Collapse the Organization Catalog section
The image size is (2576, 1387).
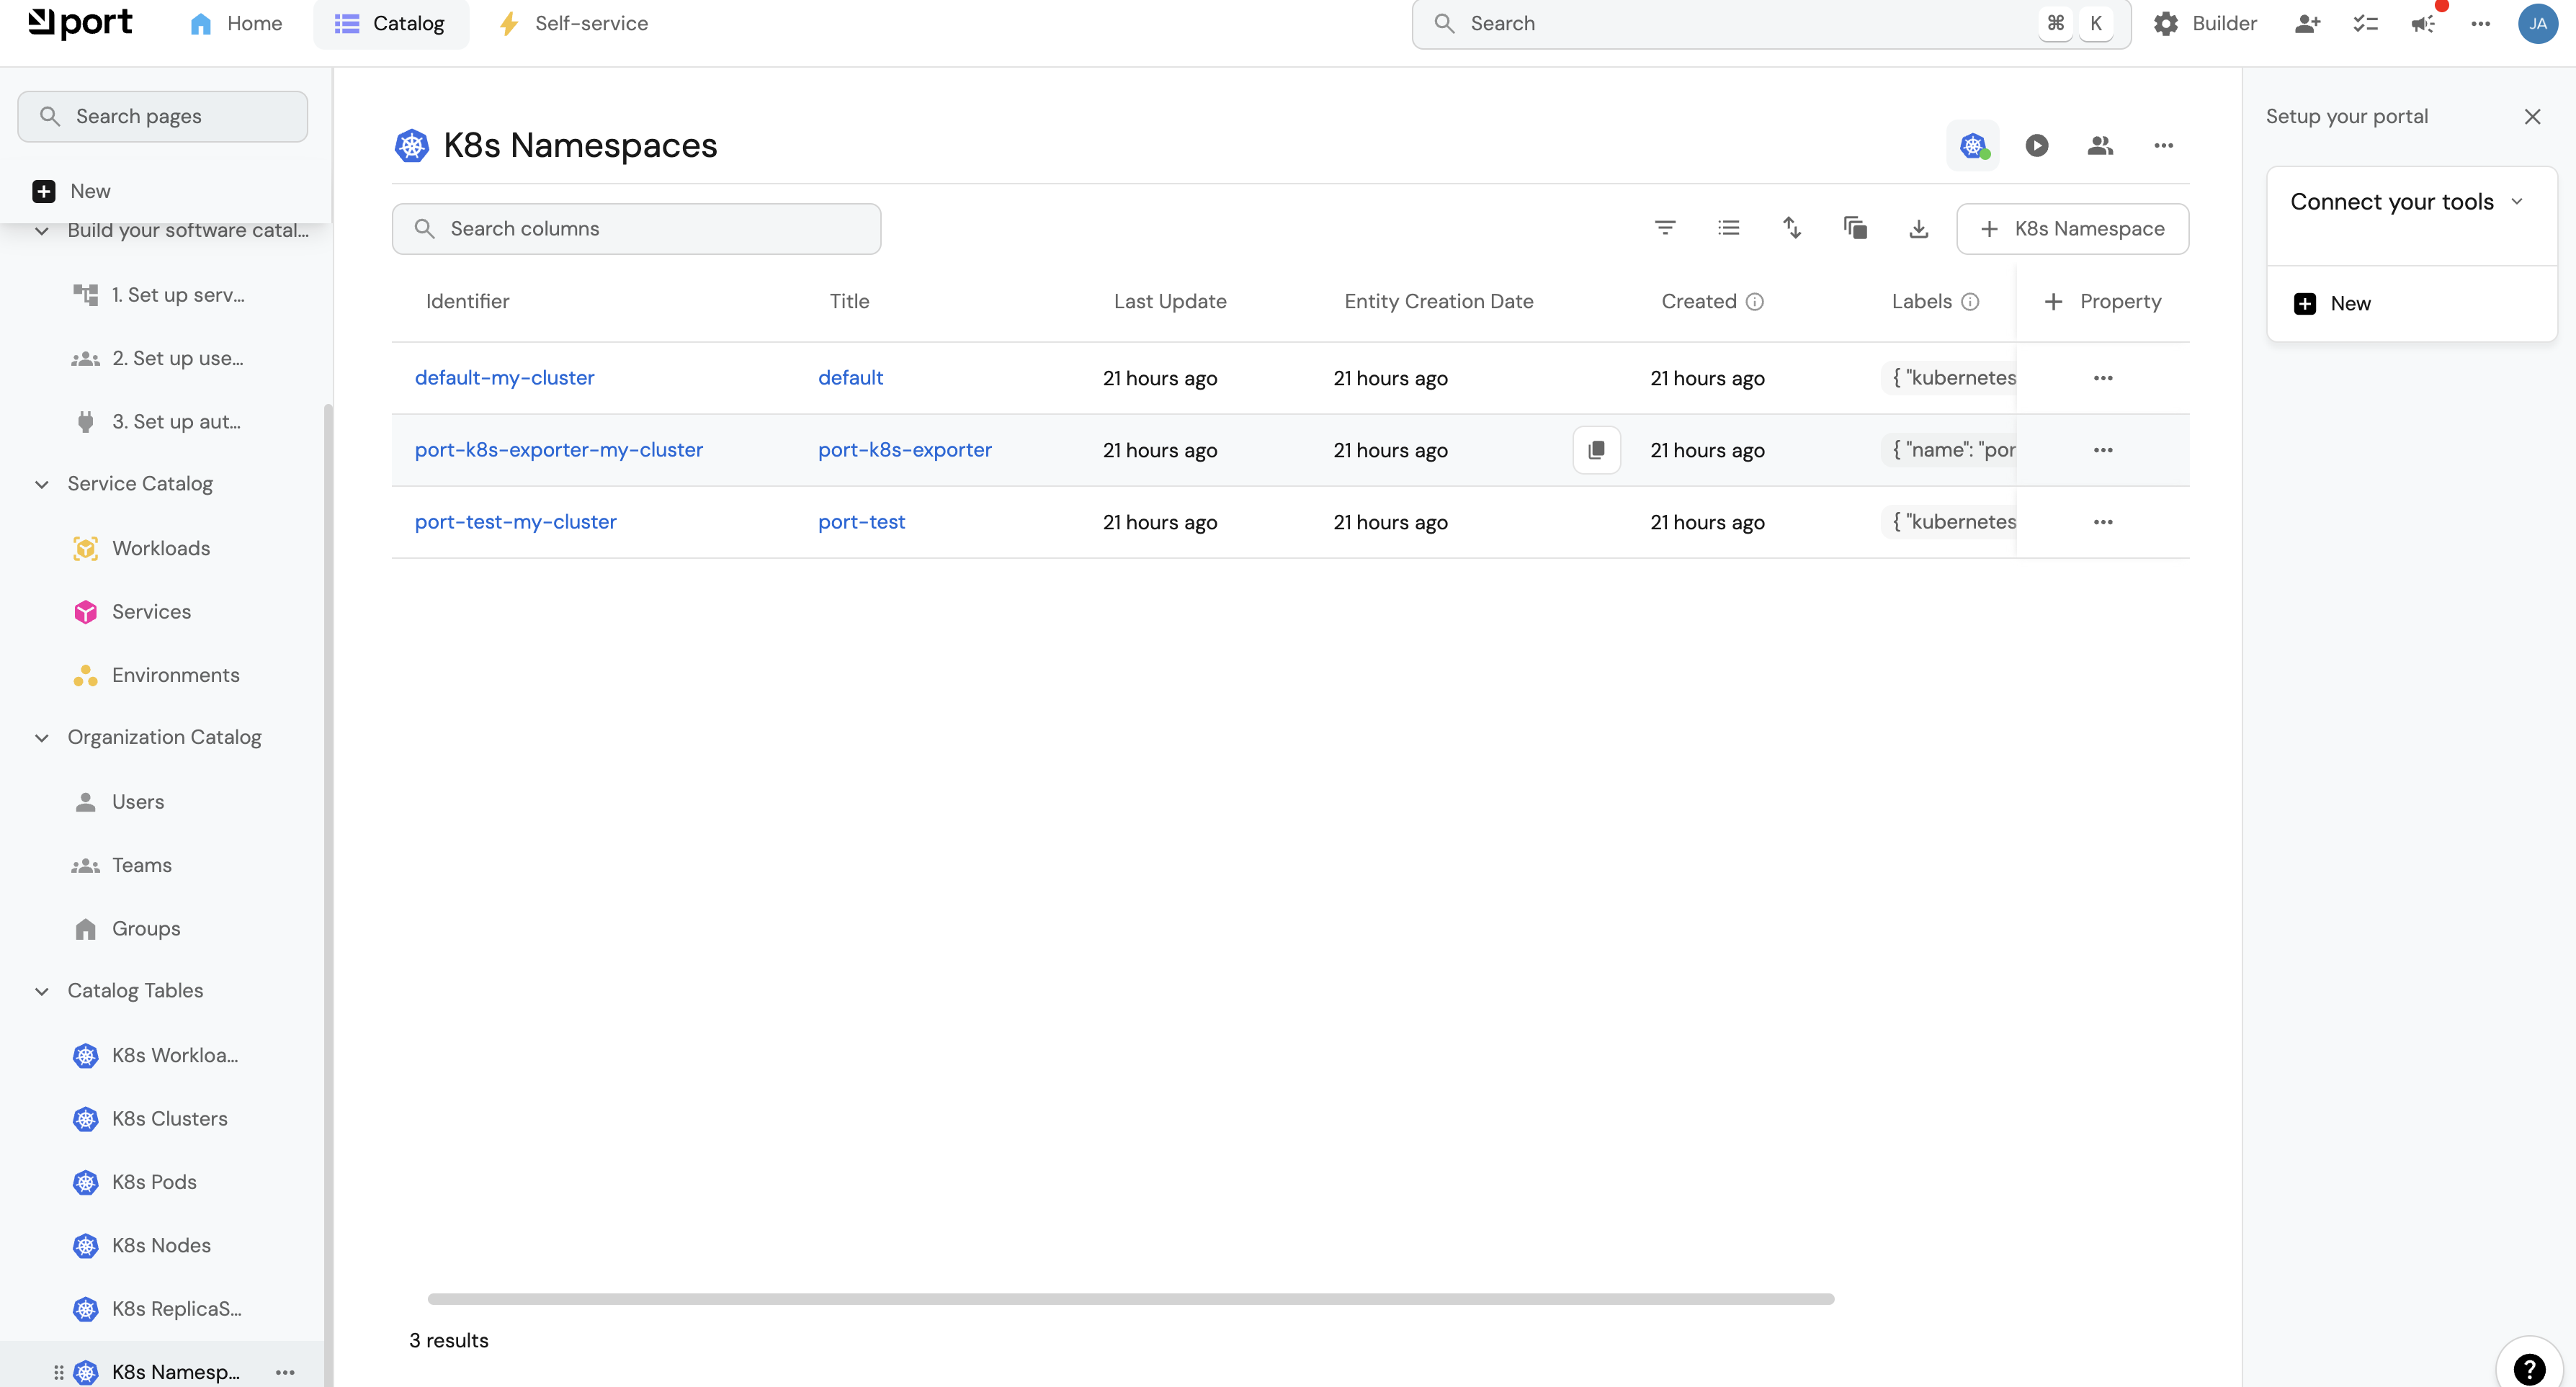pos(42,738)
